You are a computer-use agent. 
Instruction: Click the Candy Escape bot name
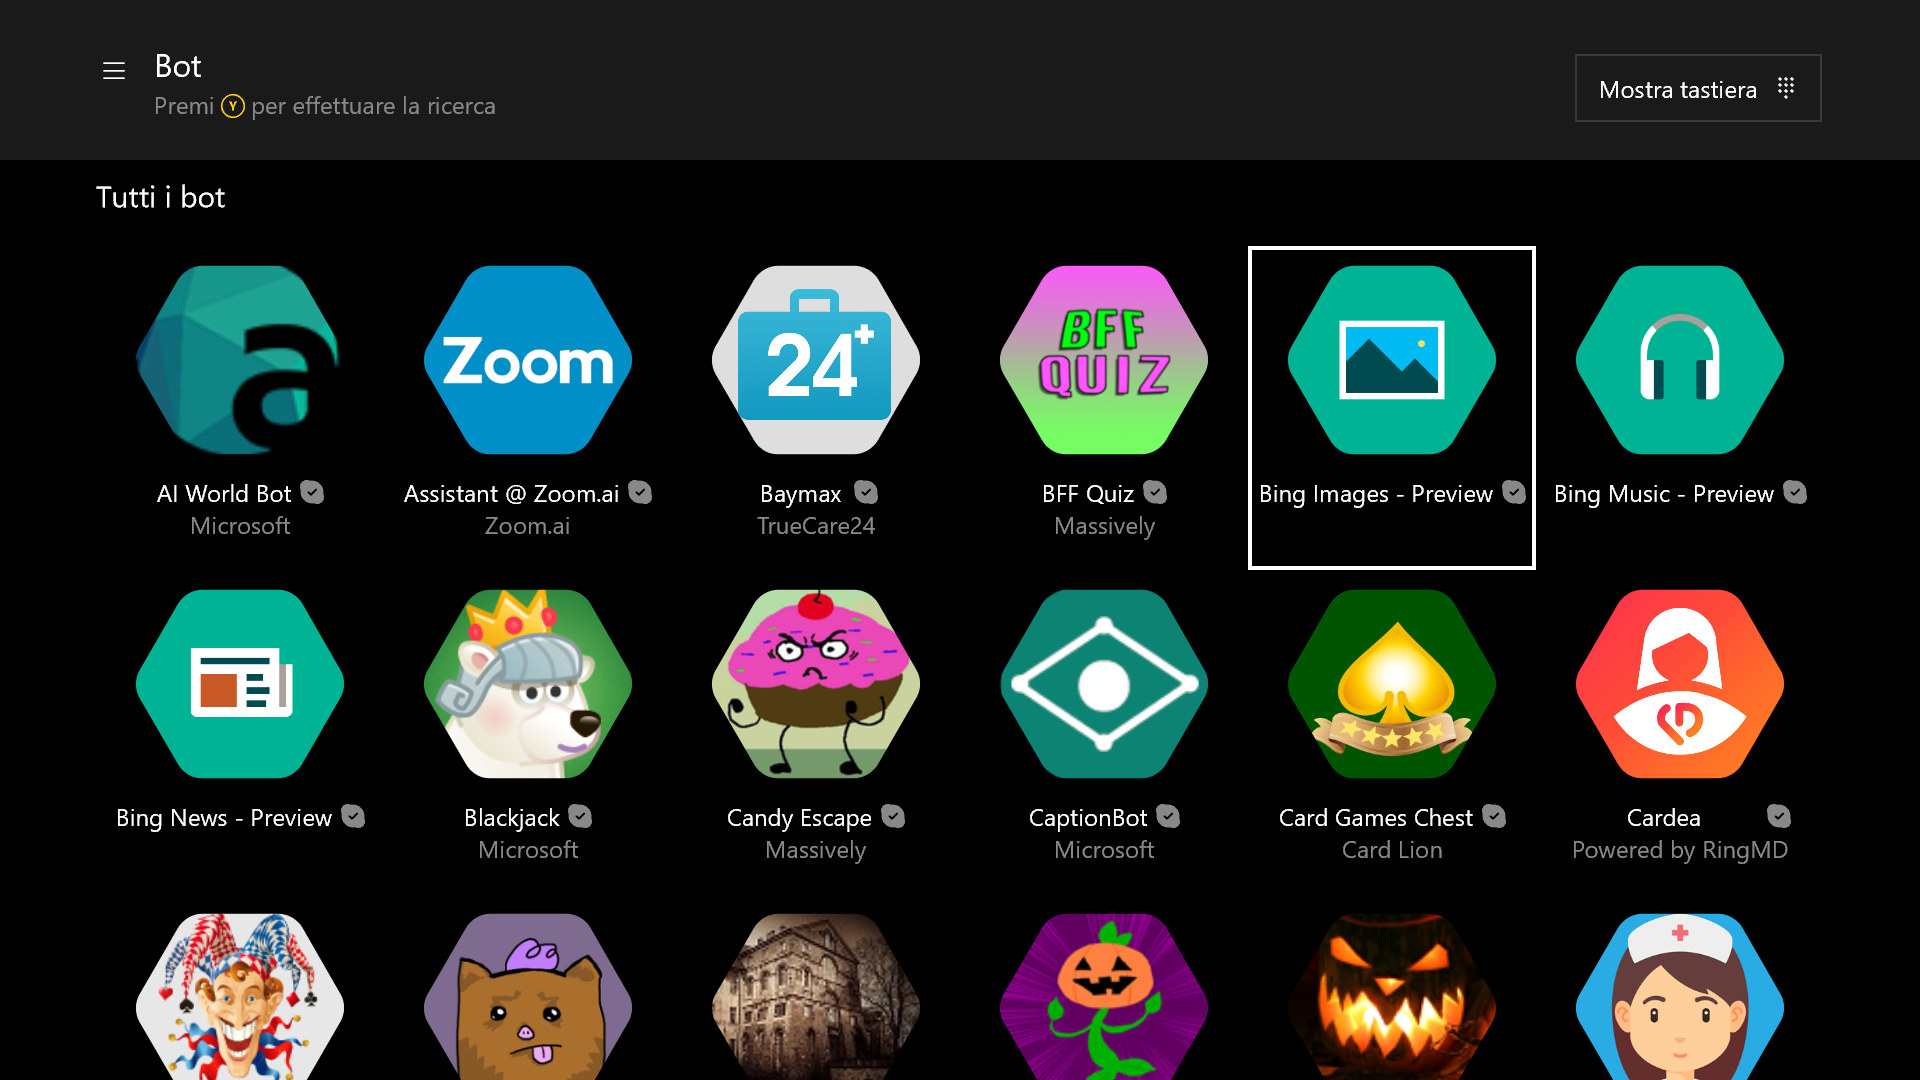[799, 818]
